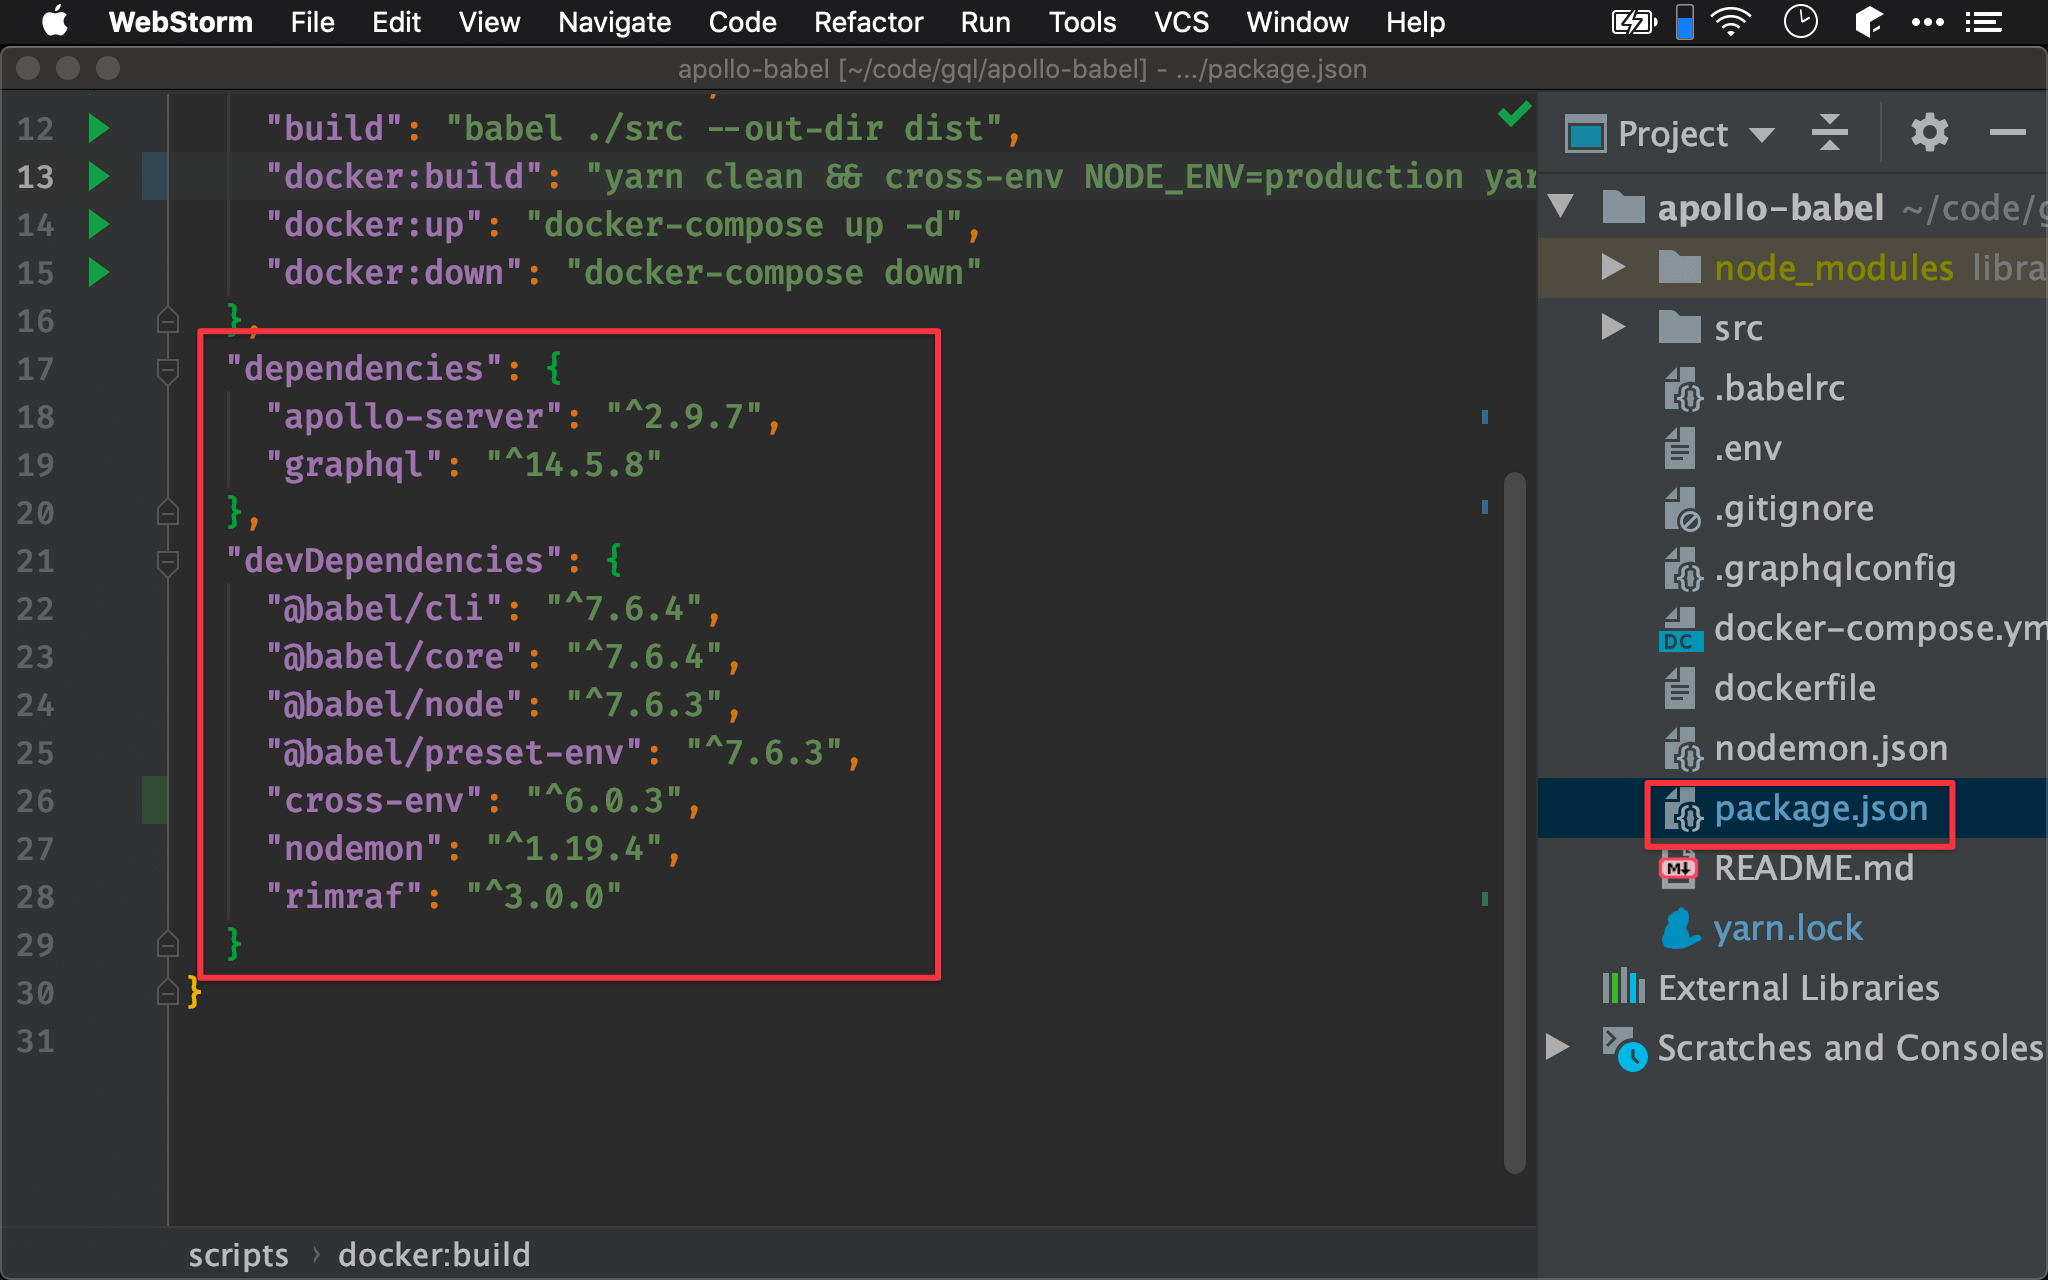
Task: Place cursor on the rimraf dependency line
Action: (x=443, y=896)
